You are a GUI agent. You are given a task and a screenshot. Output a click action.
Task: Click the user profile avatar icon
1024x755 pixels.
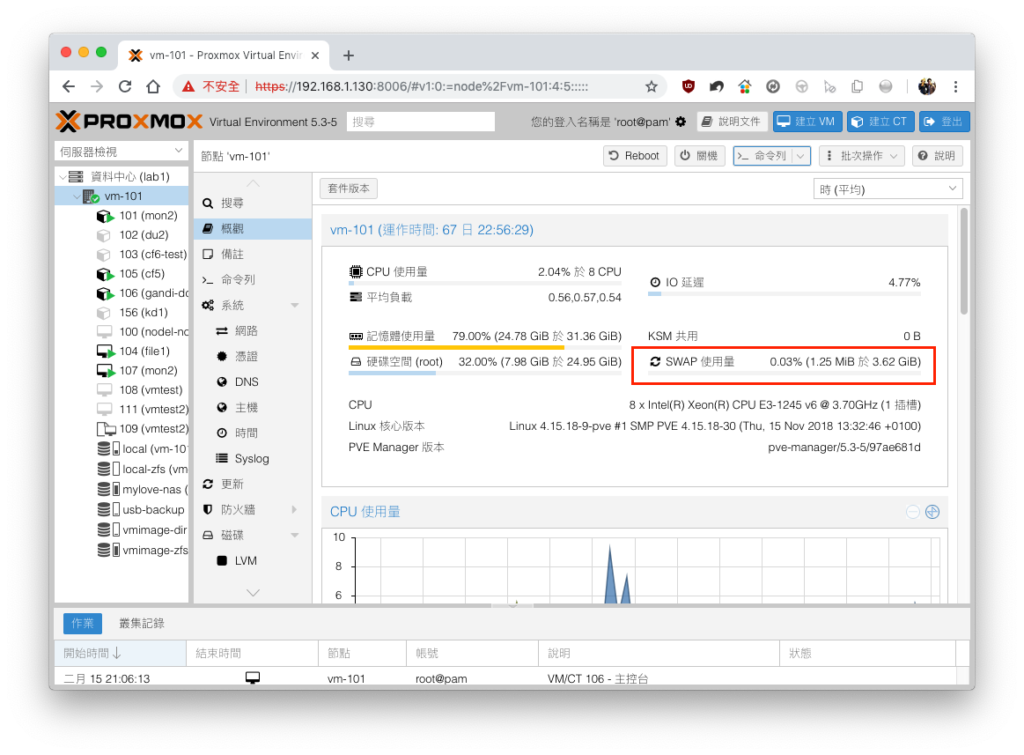coord(927,86)
